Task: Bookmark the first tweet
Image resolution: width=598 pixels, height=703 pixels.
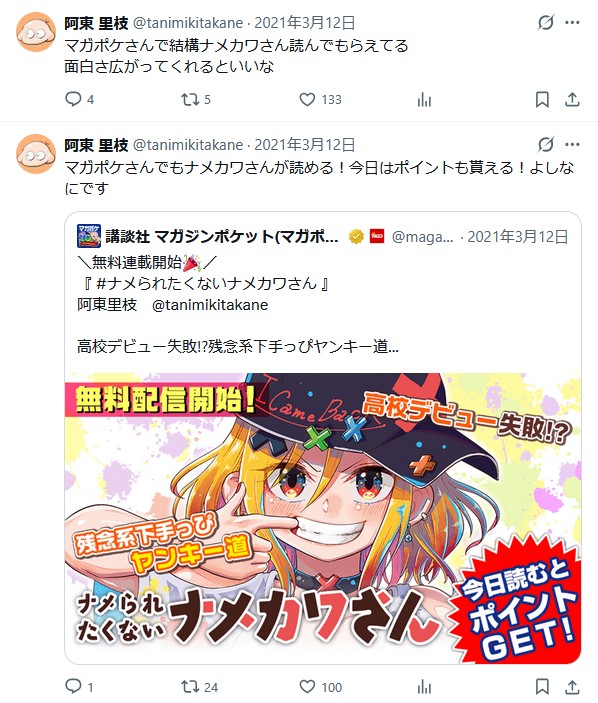Action: click(x=542, y=100)
